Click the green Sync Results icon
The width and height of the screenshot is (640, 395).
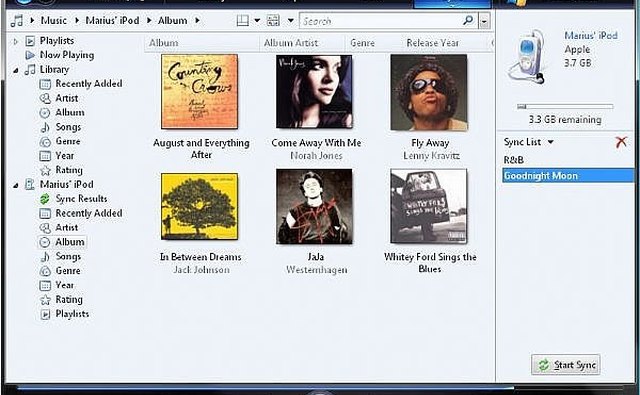pyautogui.click(x=45, y=199)
